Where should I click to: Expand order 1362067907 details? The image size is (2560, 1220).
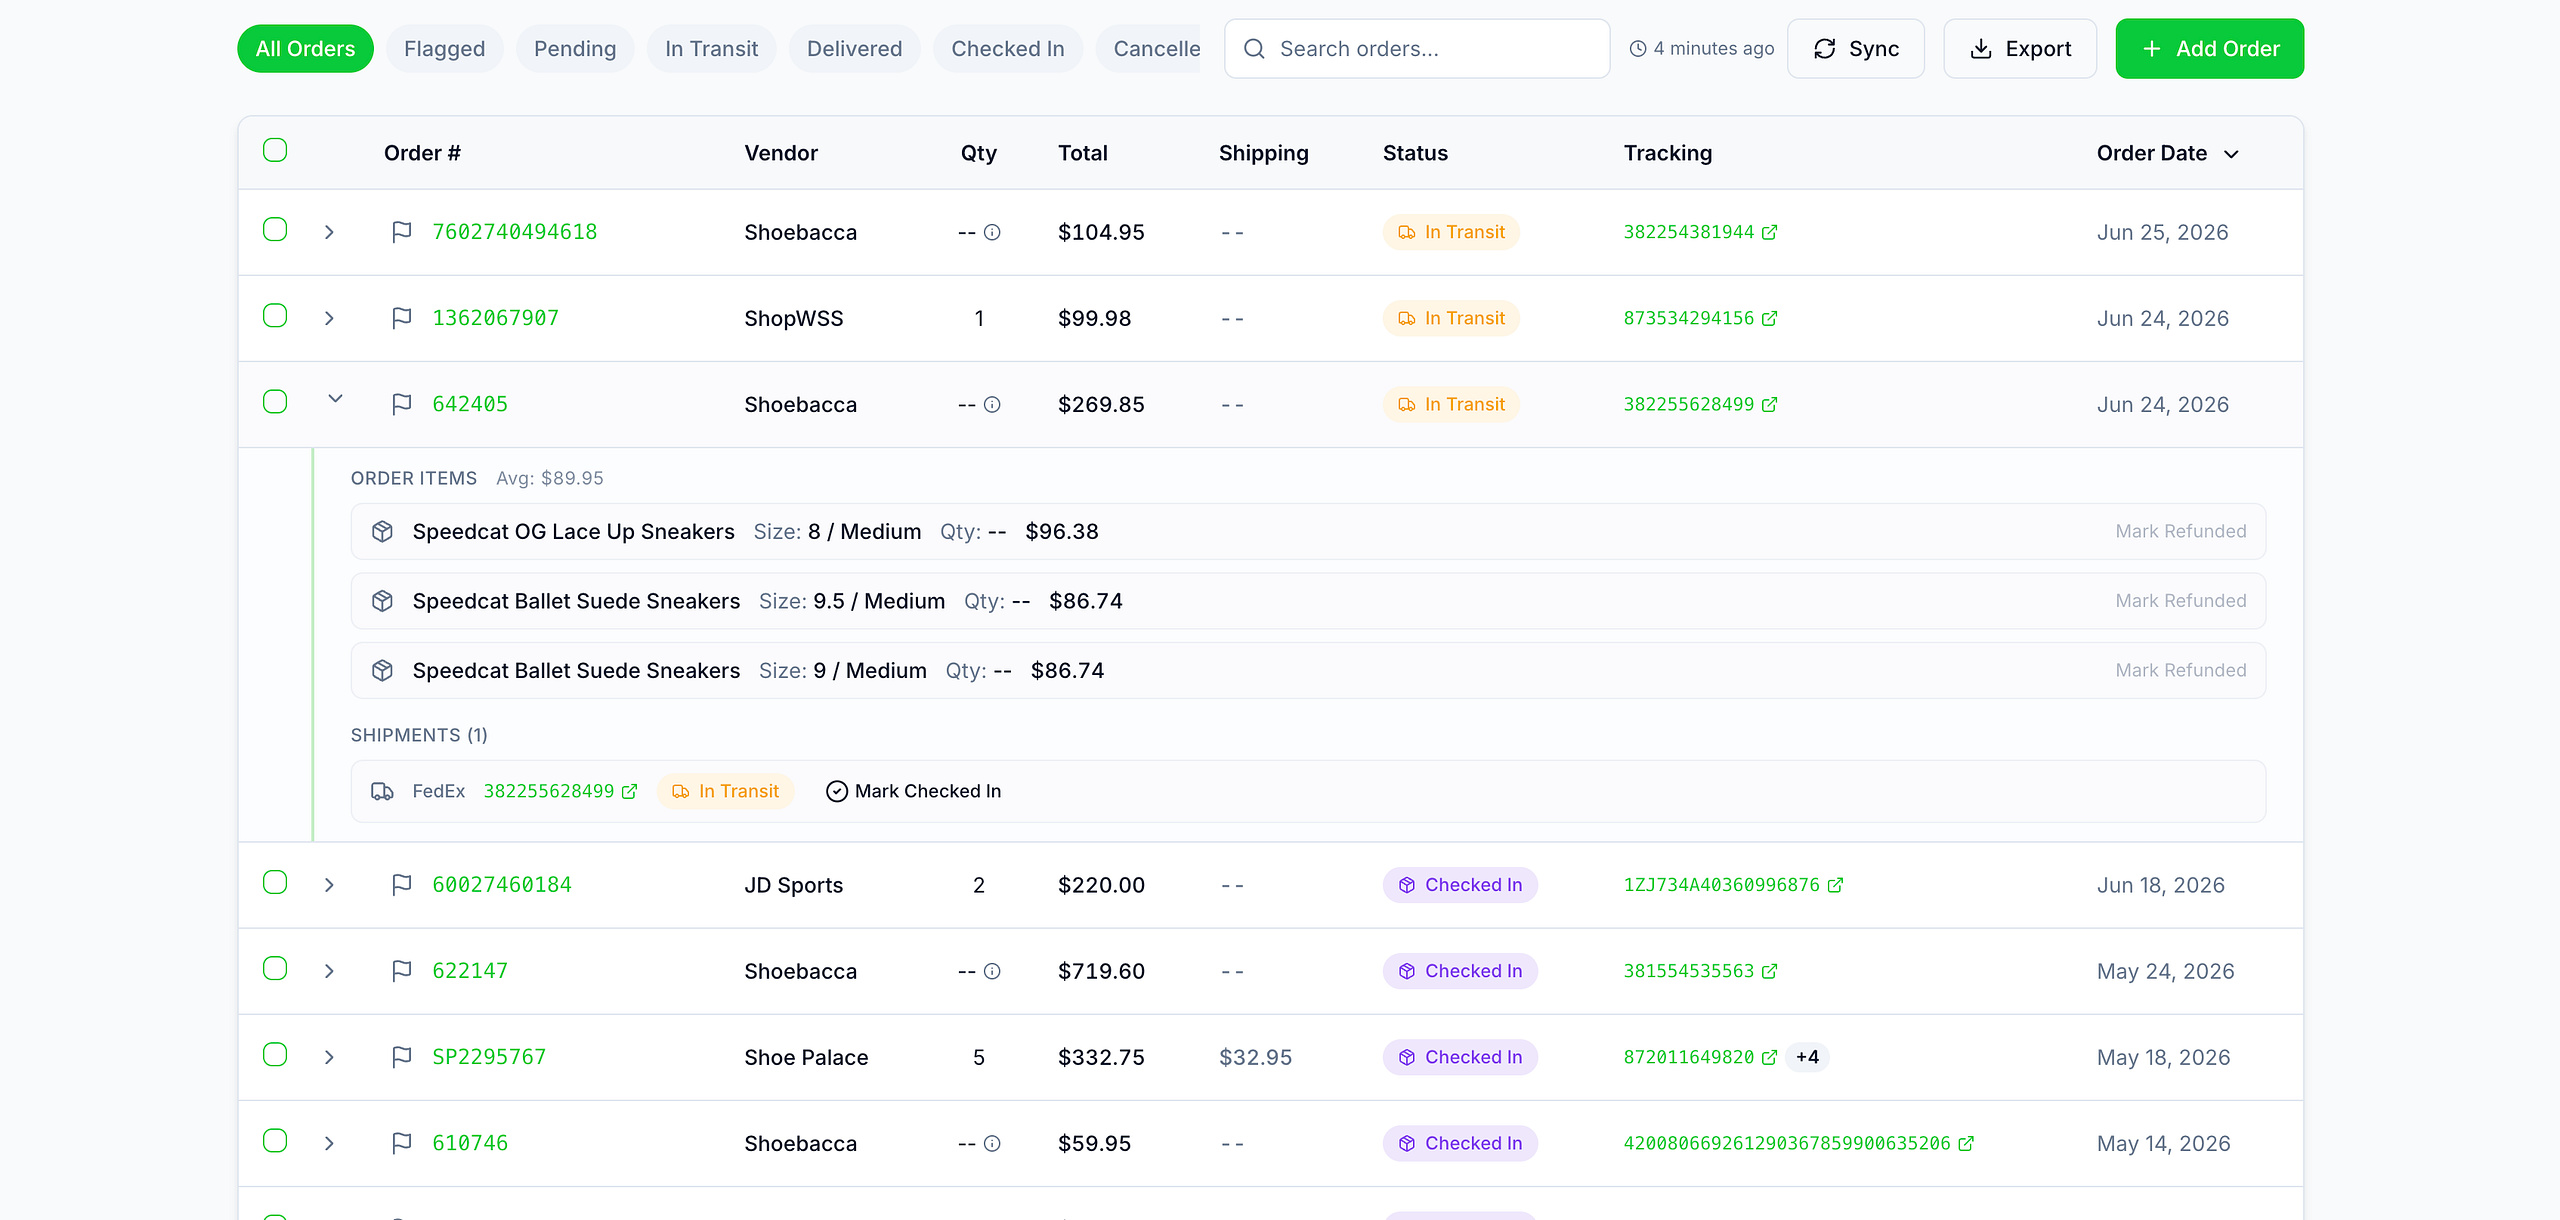click(x=329, y=318)
